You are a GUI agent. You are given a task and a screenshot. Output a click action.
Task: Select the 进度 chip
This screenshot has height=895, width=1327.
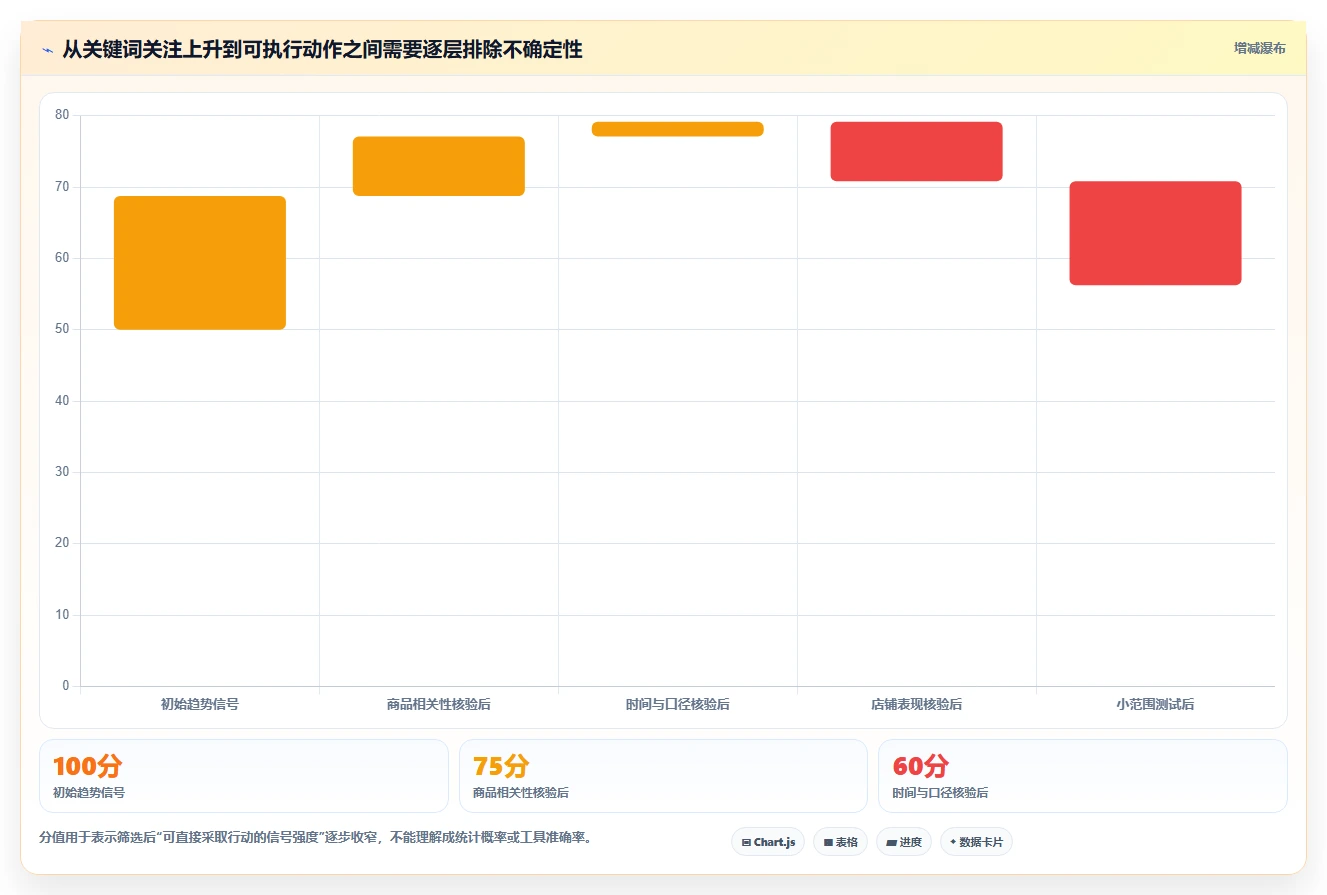(x=904, y=842)
